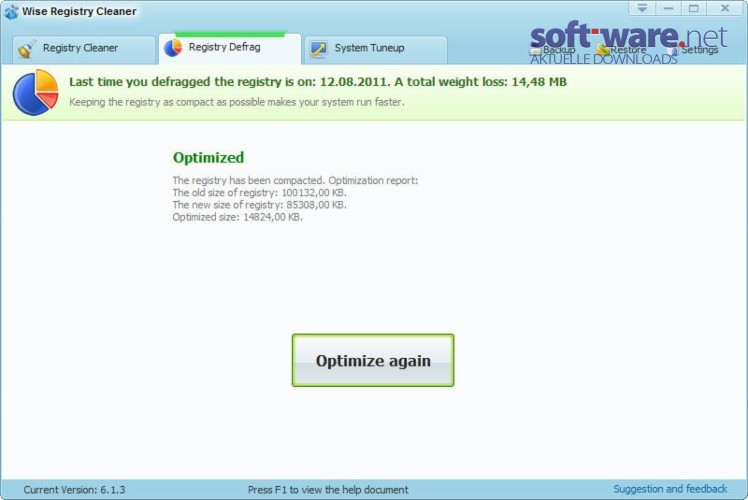This screenshot has width=748, height=500.
Task: Click 'Current Version: 6.1.3' in status bar
Action: point(74,490)
